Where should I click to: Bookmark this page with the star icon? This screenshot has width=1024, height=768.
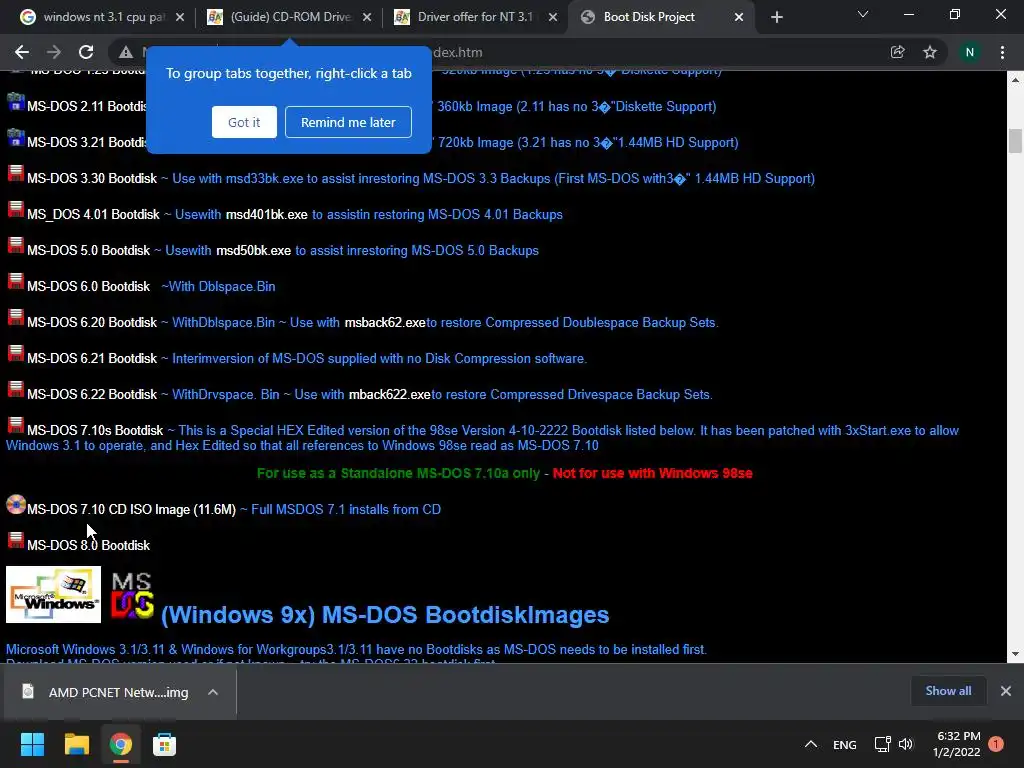[930, 52]
